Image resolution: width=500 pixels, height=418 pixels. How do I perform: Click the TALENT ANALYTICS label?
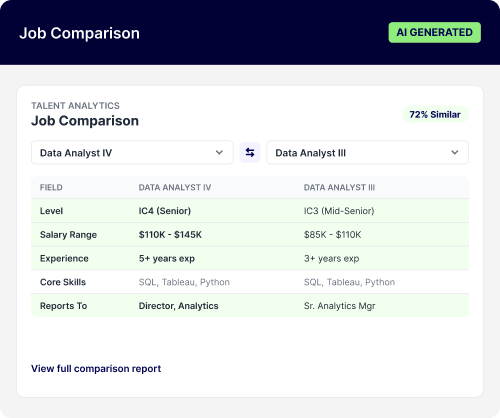click(75, 106)
